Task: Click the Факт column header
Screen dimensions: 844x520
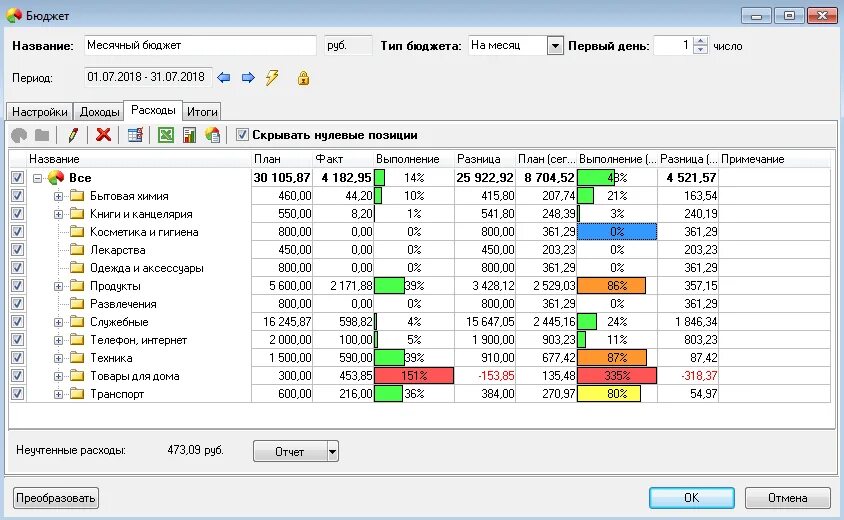Action: 343,159
